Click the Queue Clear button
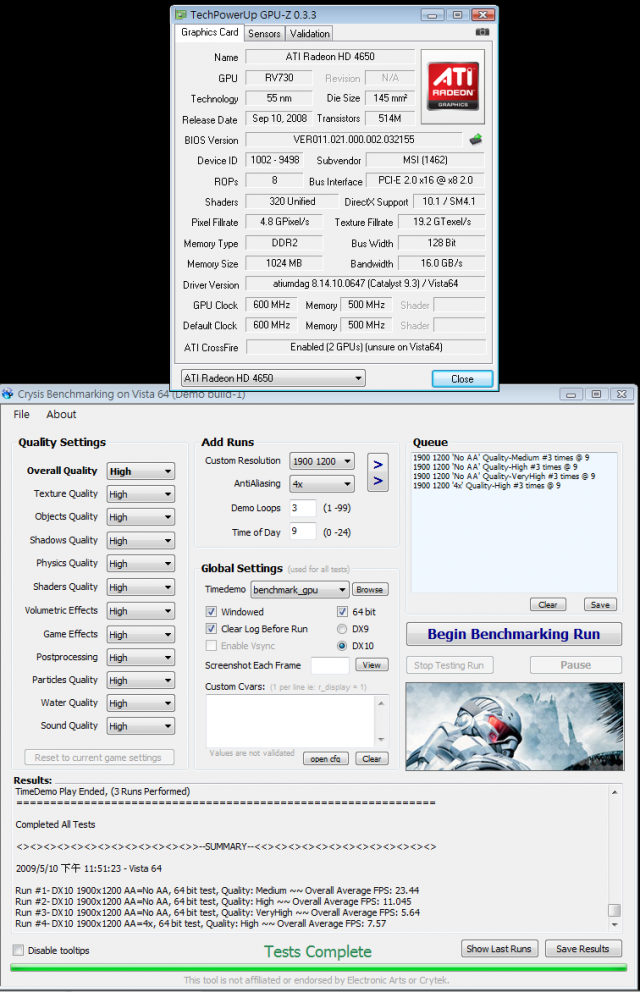 tap(548, 604)
